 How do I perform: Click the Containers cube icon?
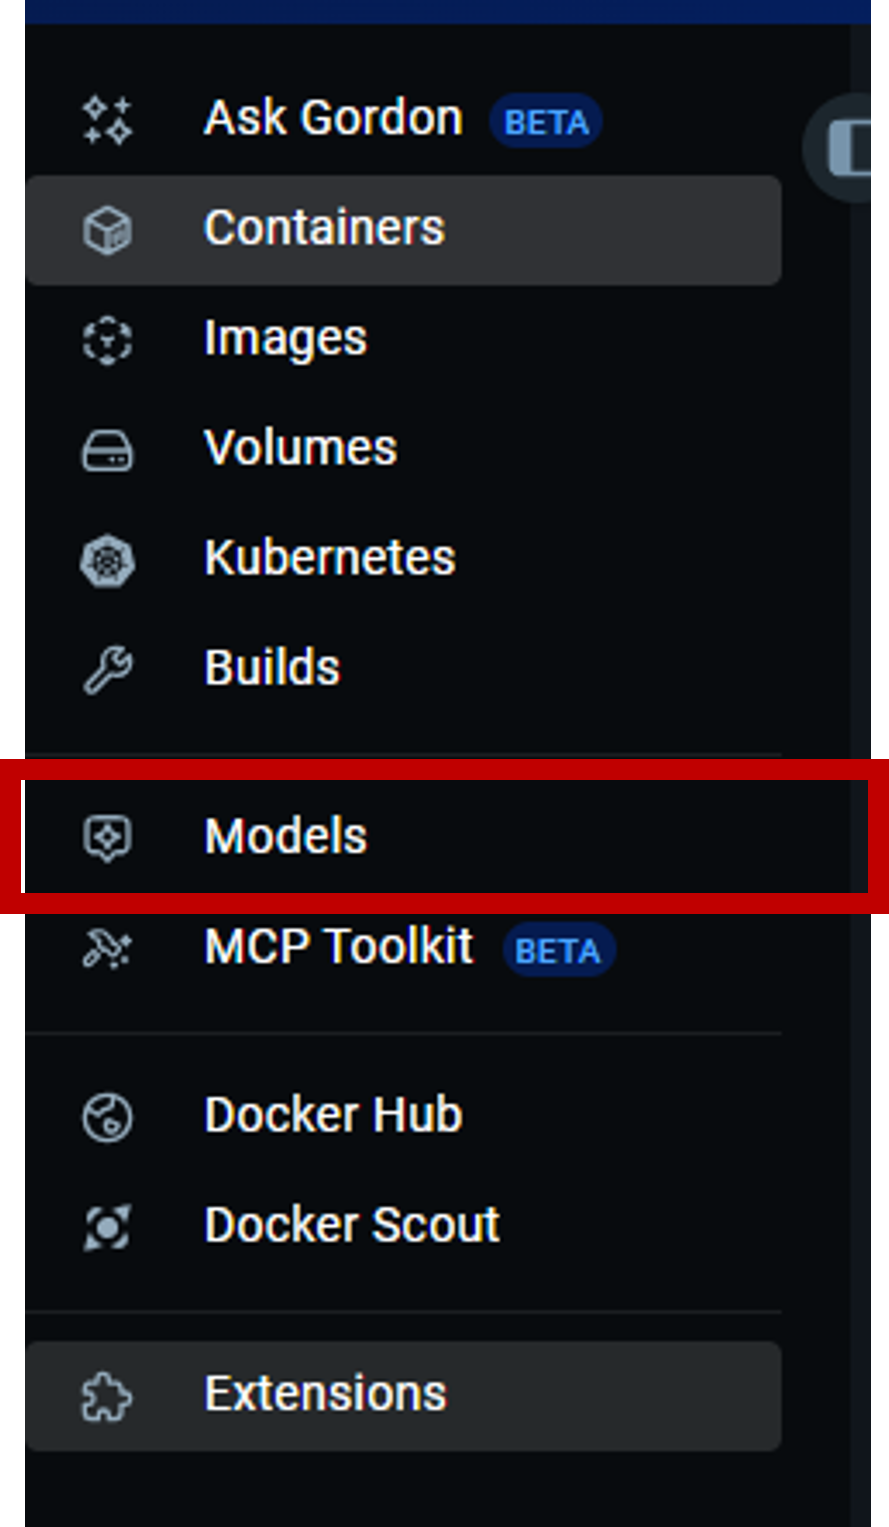pyautogui.click(x=107, y=230)
